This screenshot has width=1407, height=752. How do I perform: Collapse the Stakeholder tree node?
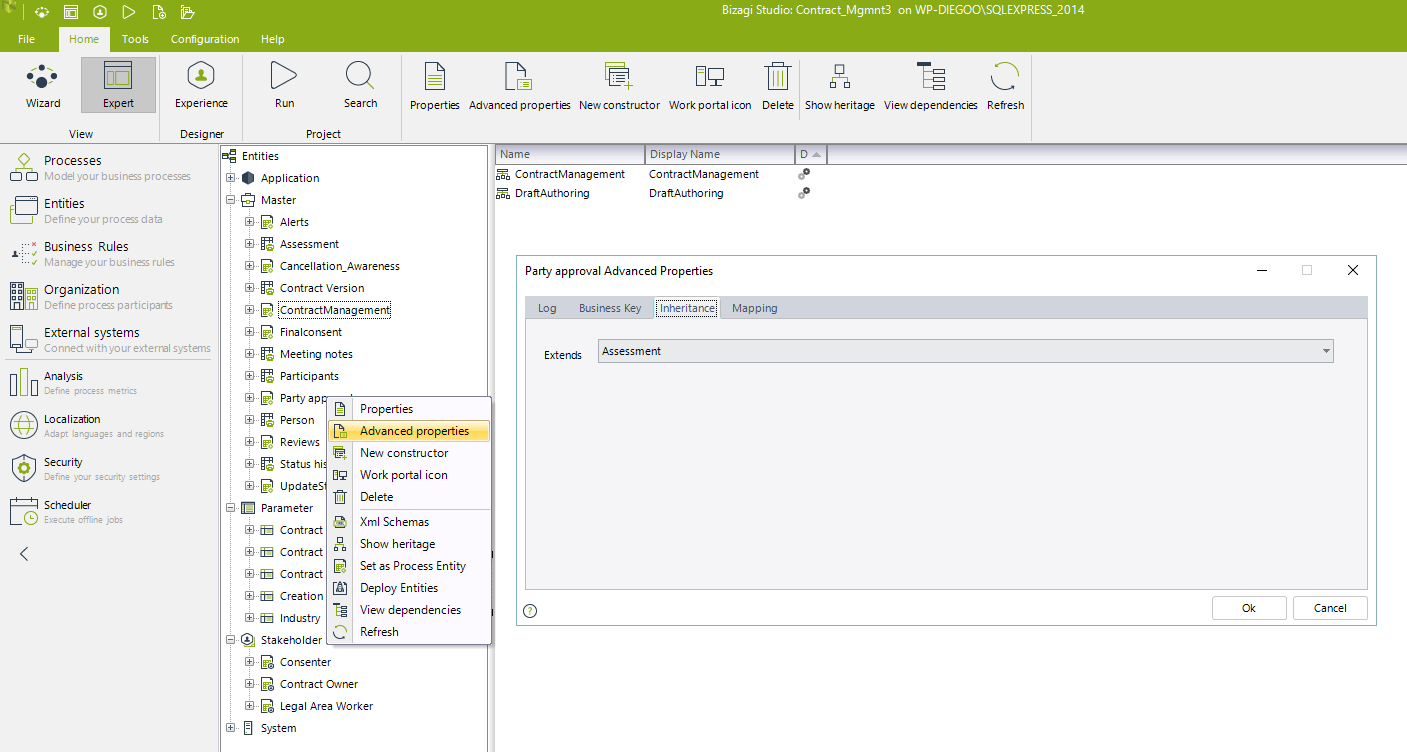[x=230, y=640]
